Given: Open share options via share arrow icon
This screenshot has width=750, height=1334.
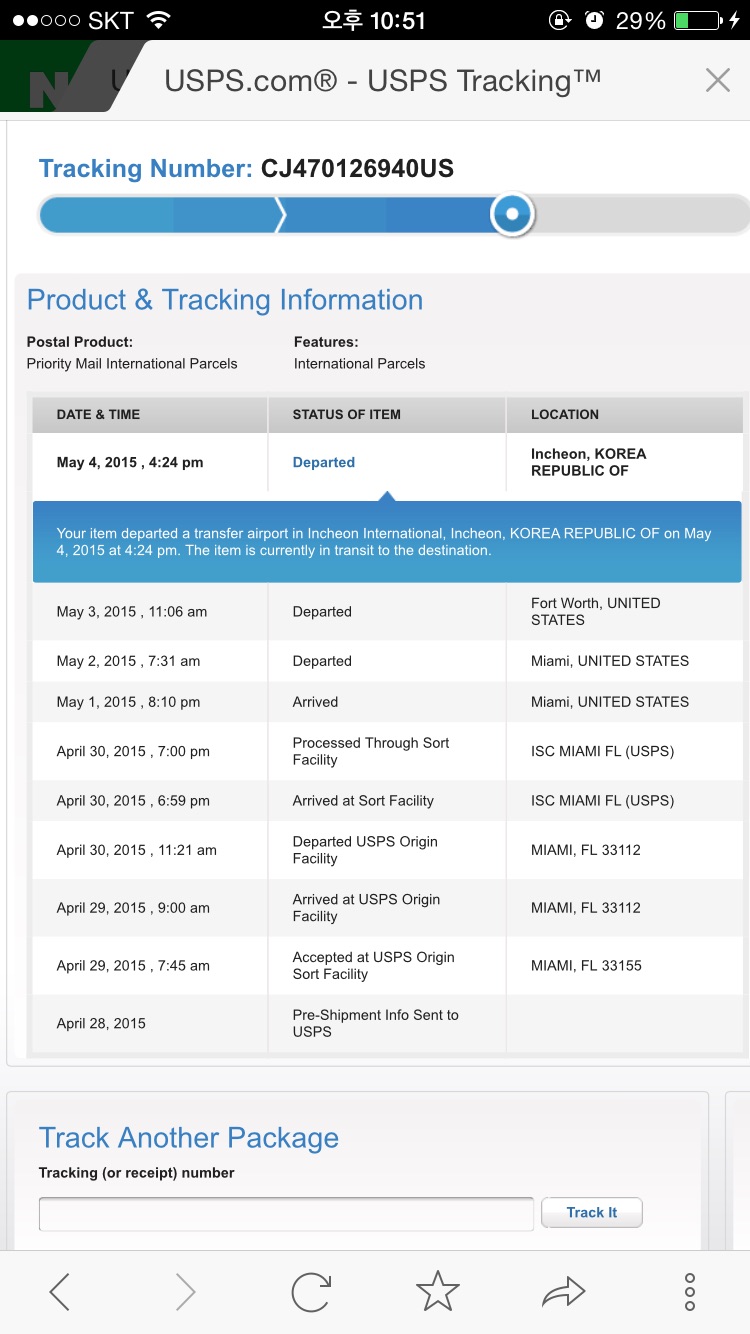Looking at the screenshot, I should (563, 1292).
